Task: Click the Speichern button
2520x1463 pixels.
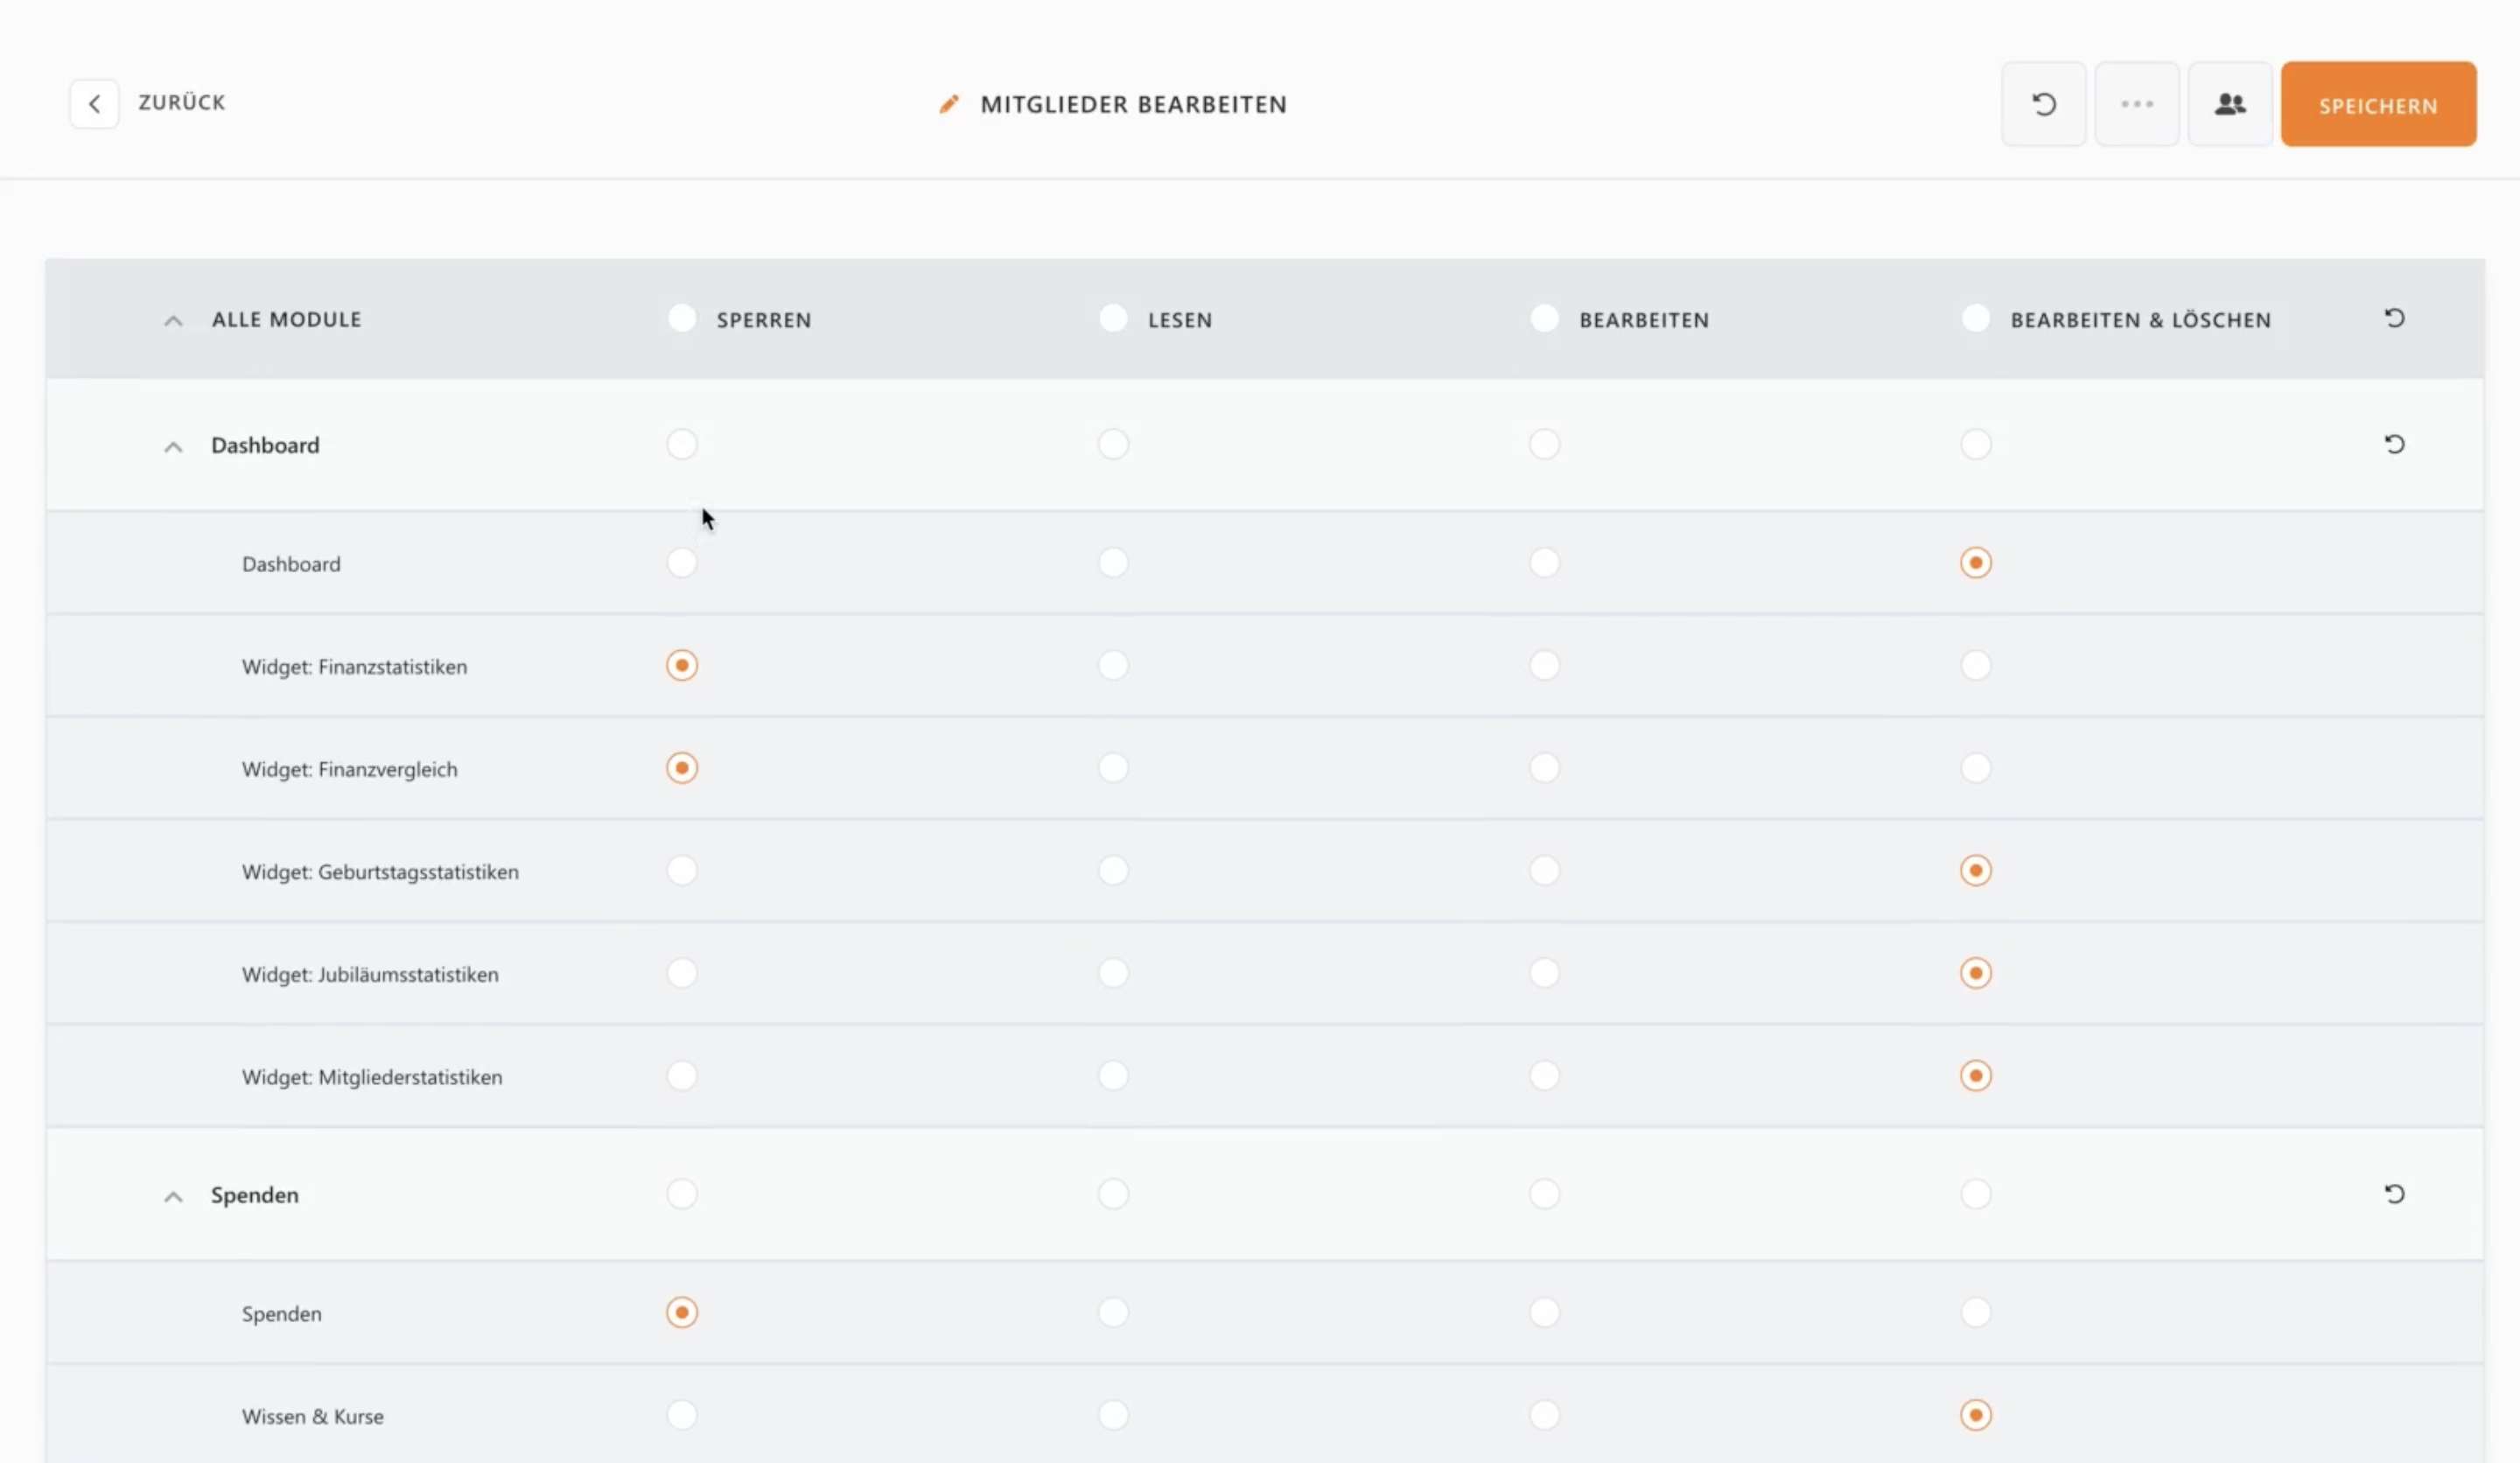Action: 2378,104
